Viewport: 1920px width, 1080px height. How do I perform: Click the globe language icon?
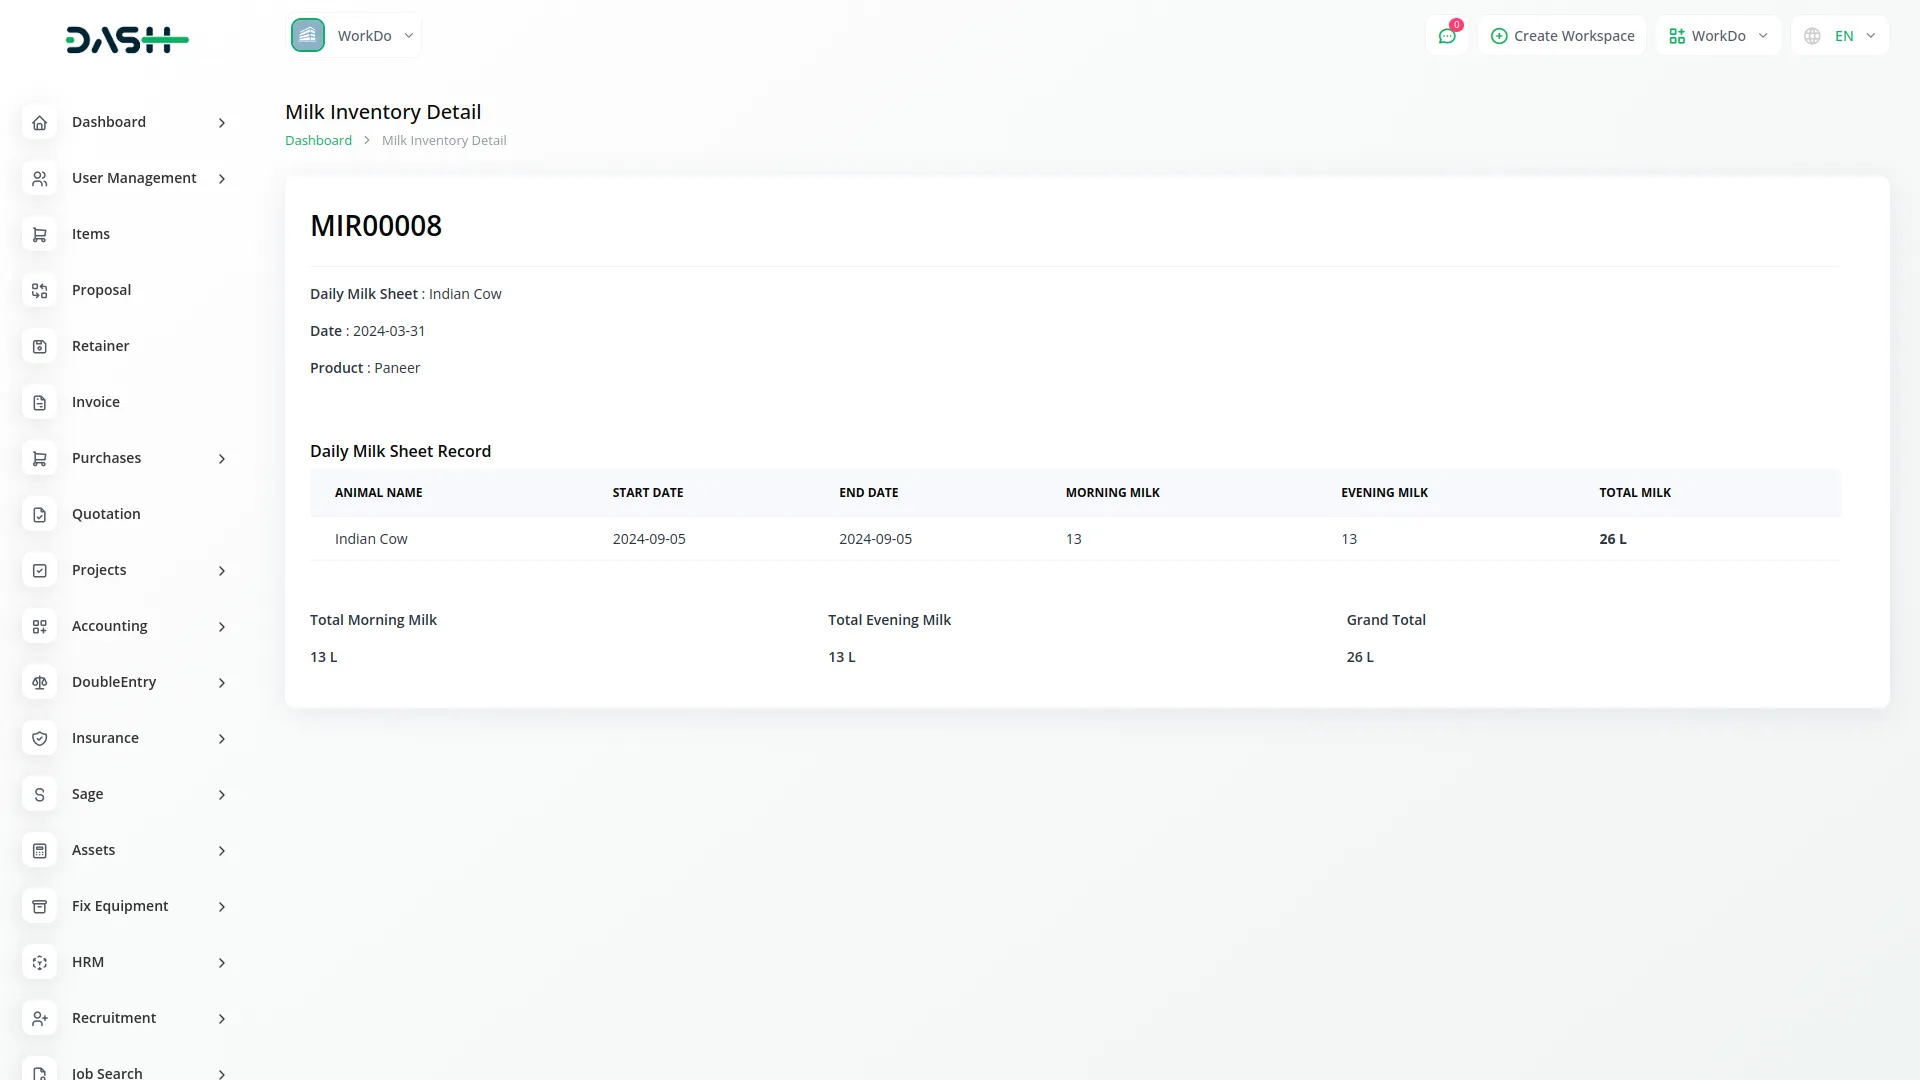(1812, 36)
